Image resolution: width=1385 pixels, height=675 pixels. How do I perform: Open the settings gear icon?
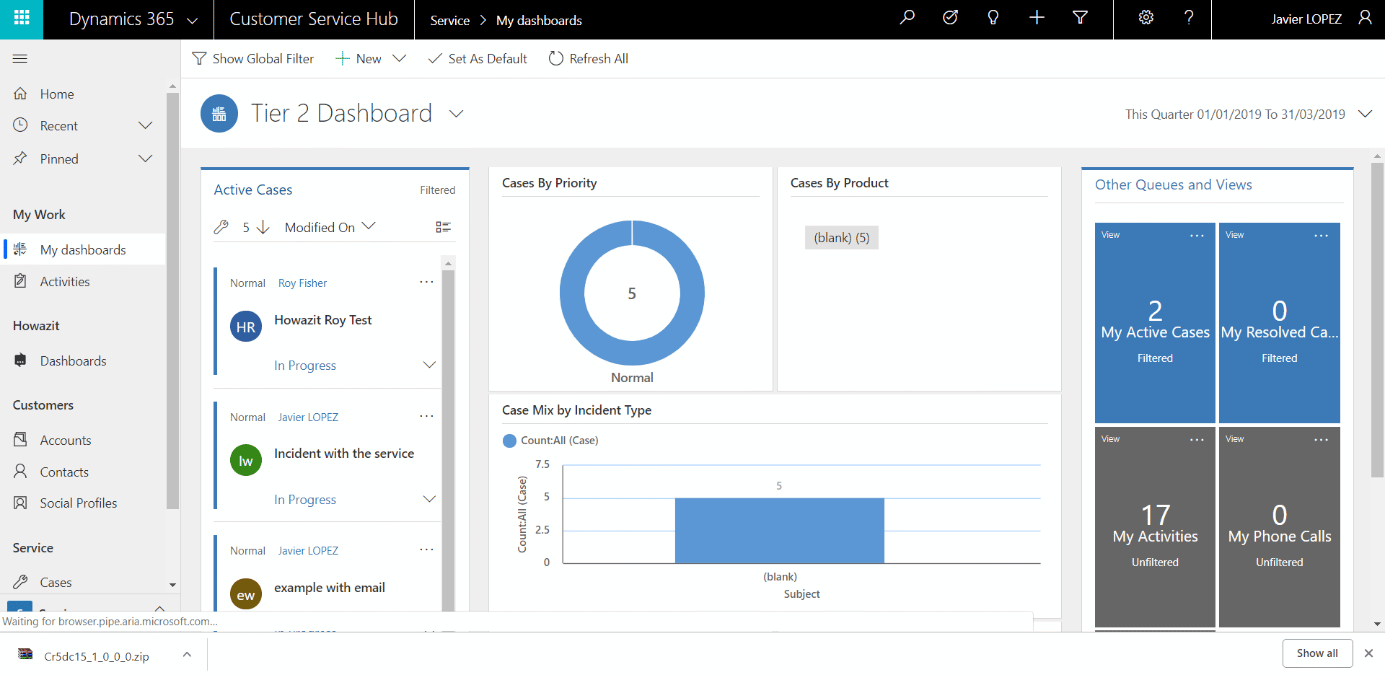click(x=1146, y=18)
